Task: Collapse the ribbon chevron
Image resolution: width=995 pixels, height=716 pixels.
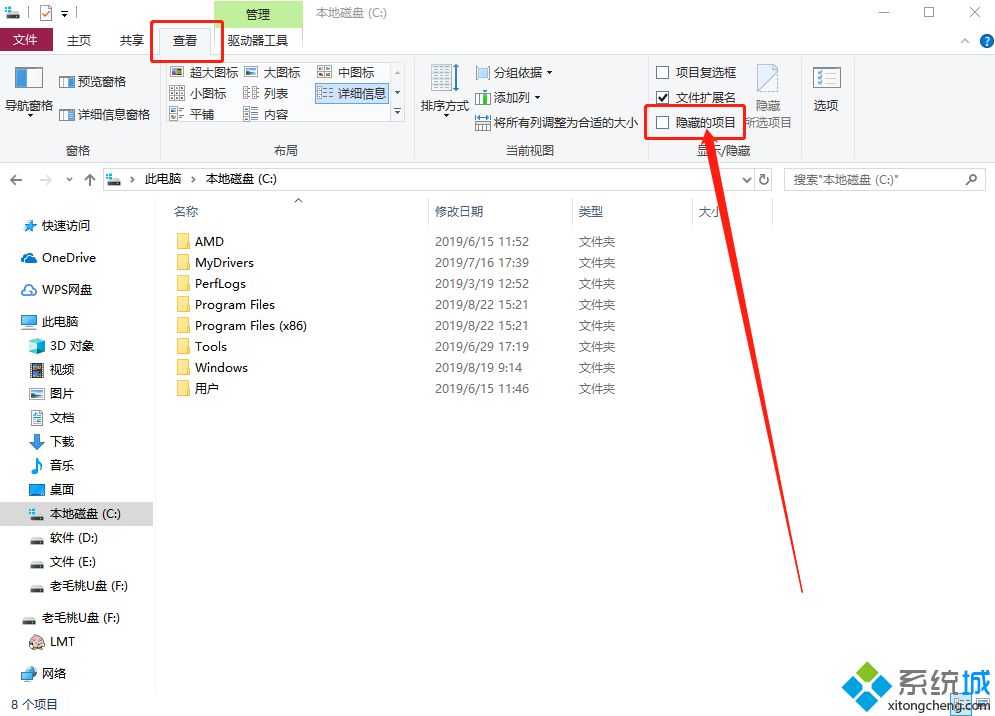Action: [x=965, y=41]
